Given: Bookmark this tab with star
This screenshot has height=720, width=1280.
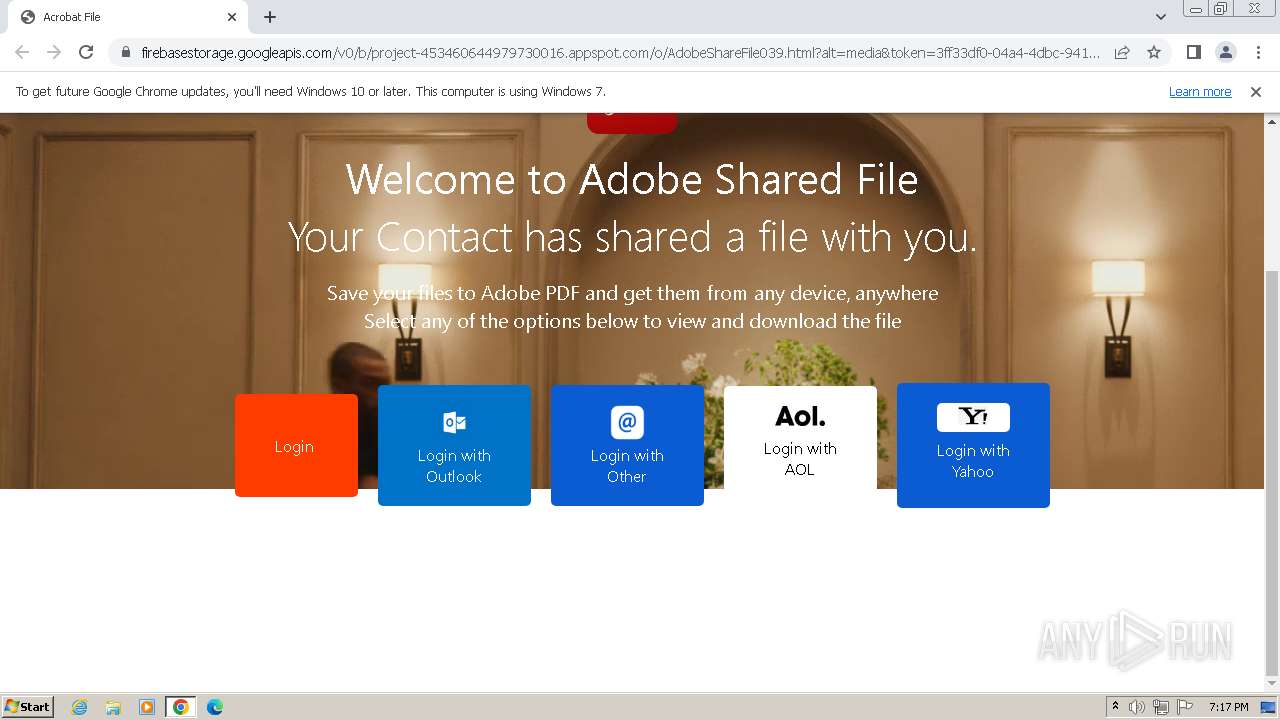Looking at the screenshot, I should [x=1154, y=52].
